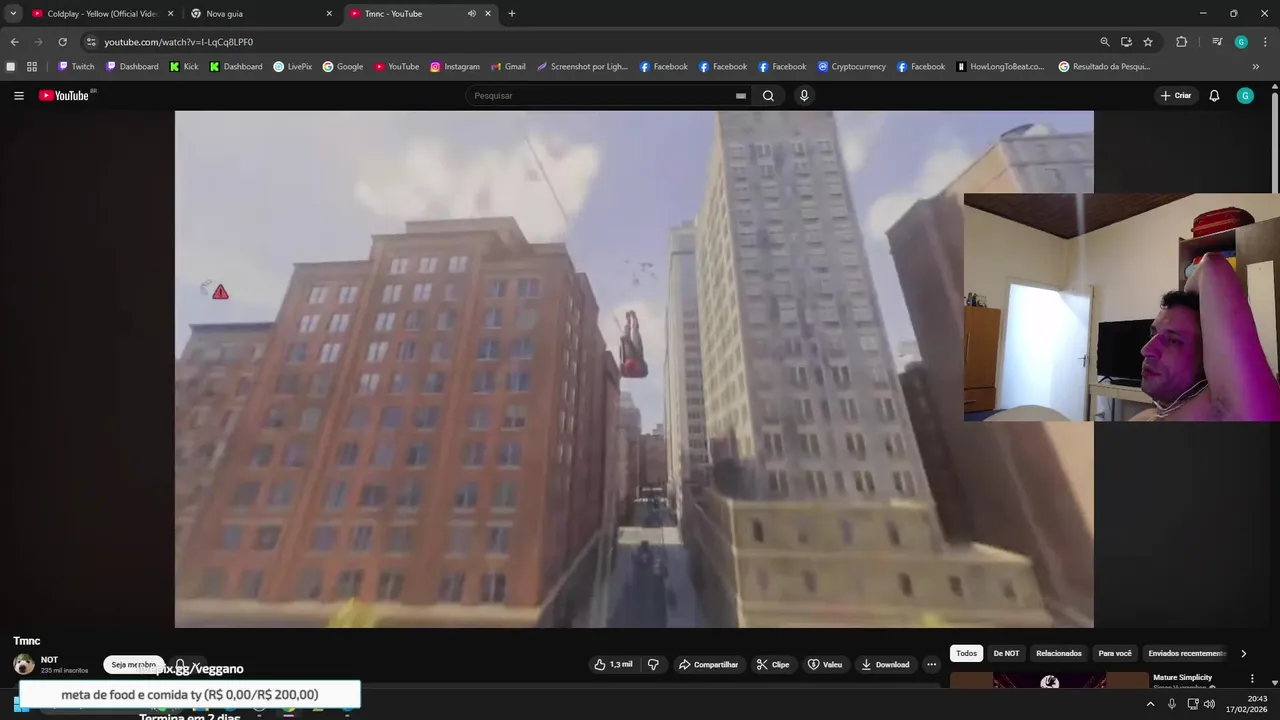Viewport: 1280px width, 720px height.
Task: Click the Criar button
Action: click(1176, 96)
